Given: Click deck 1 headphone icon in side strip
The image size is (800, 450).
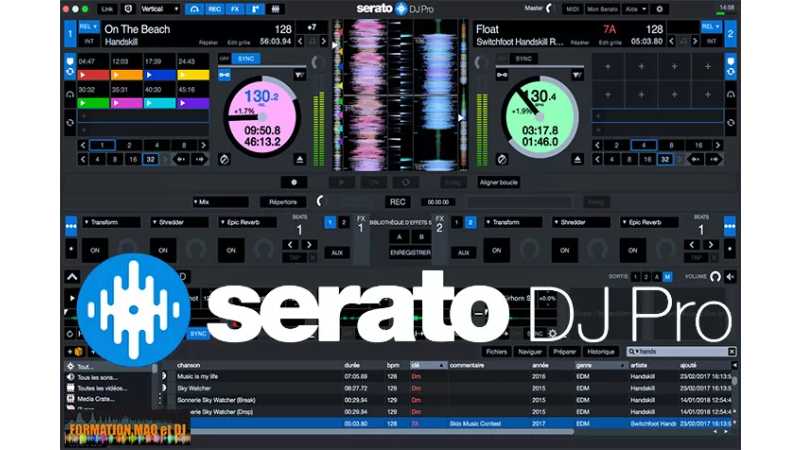Looking at the screenshot, I should (70, 94).
